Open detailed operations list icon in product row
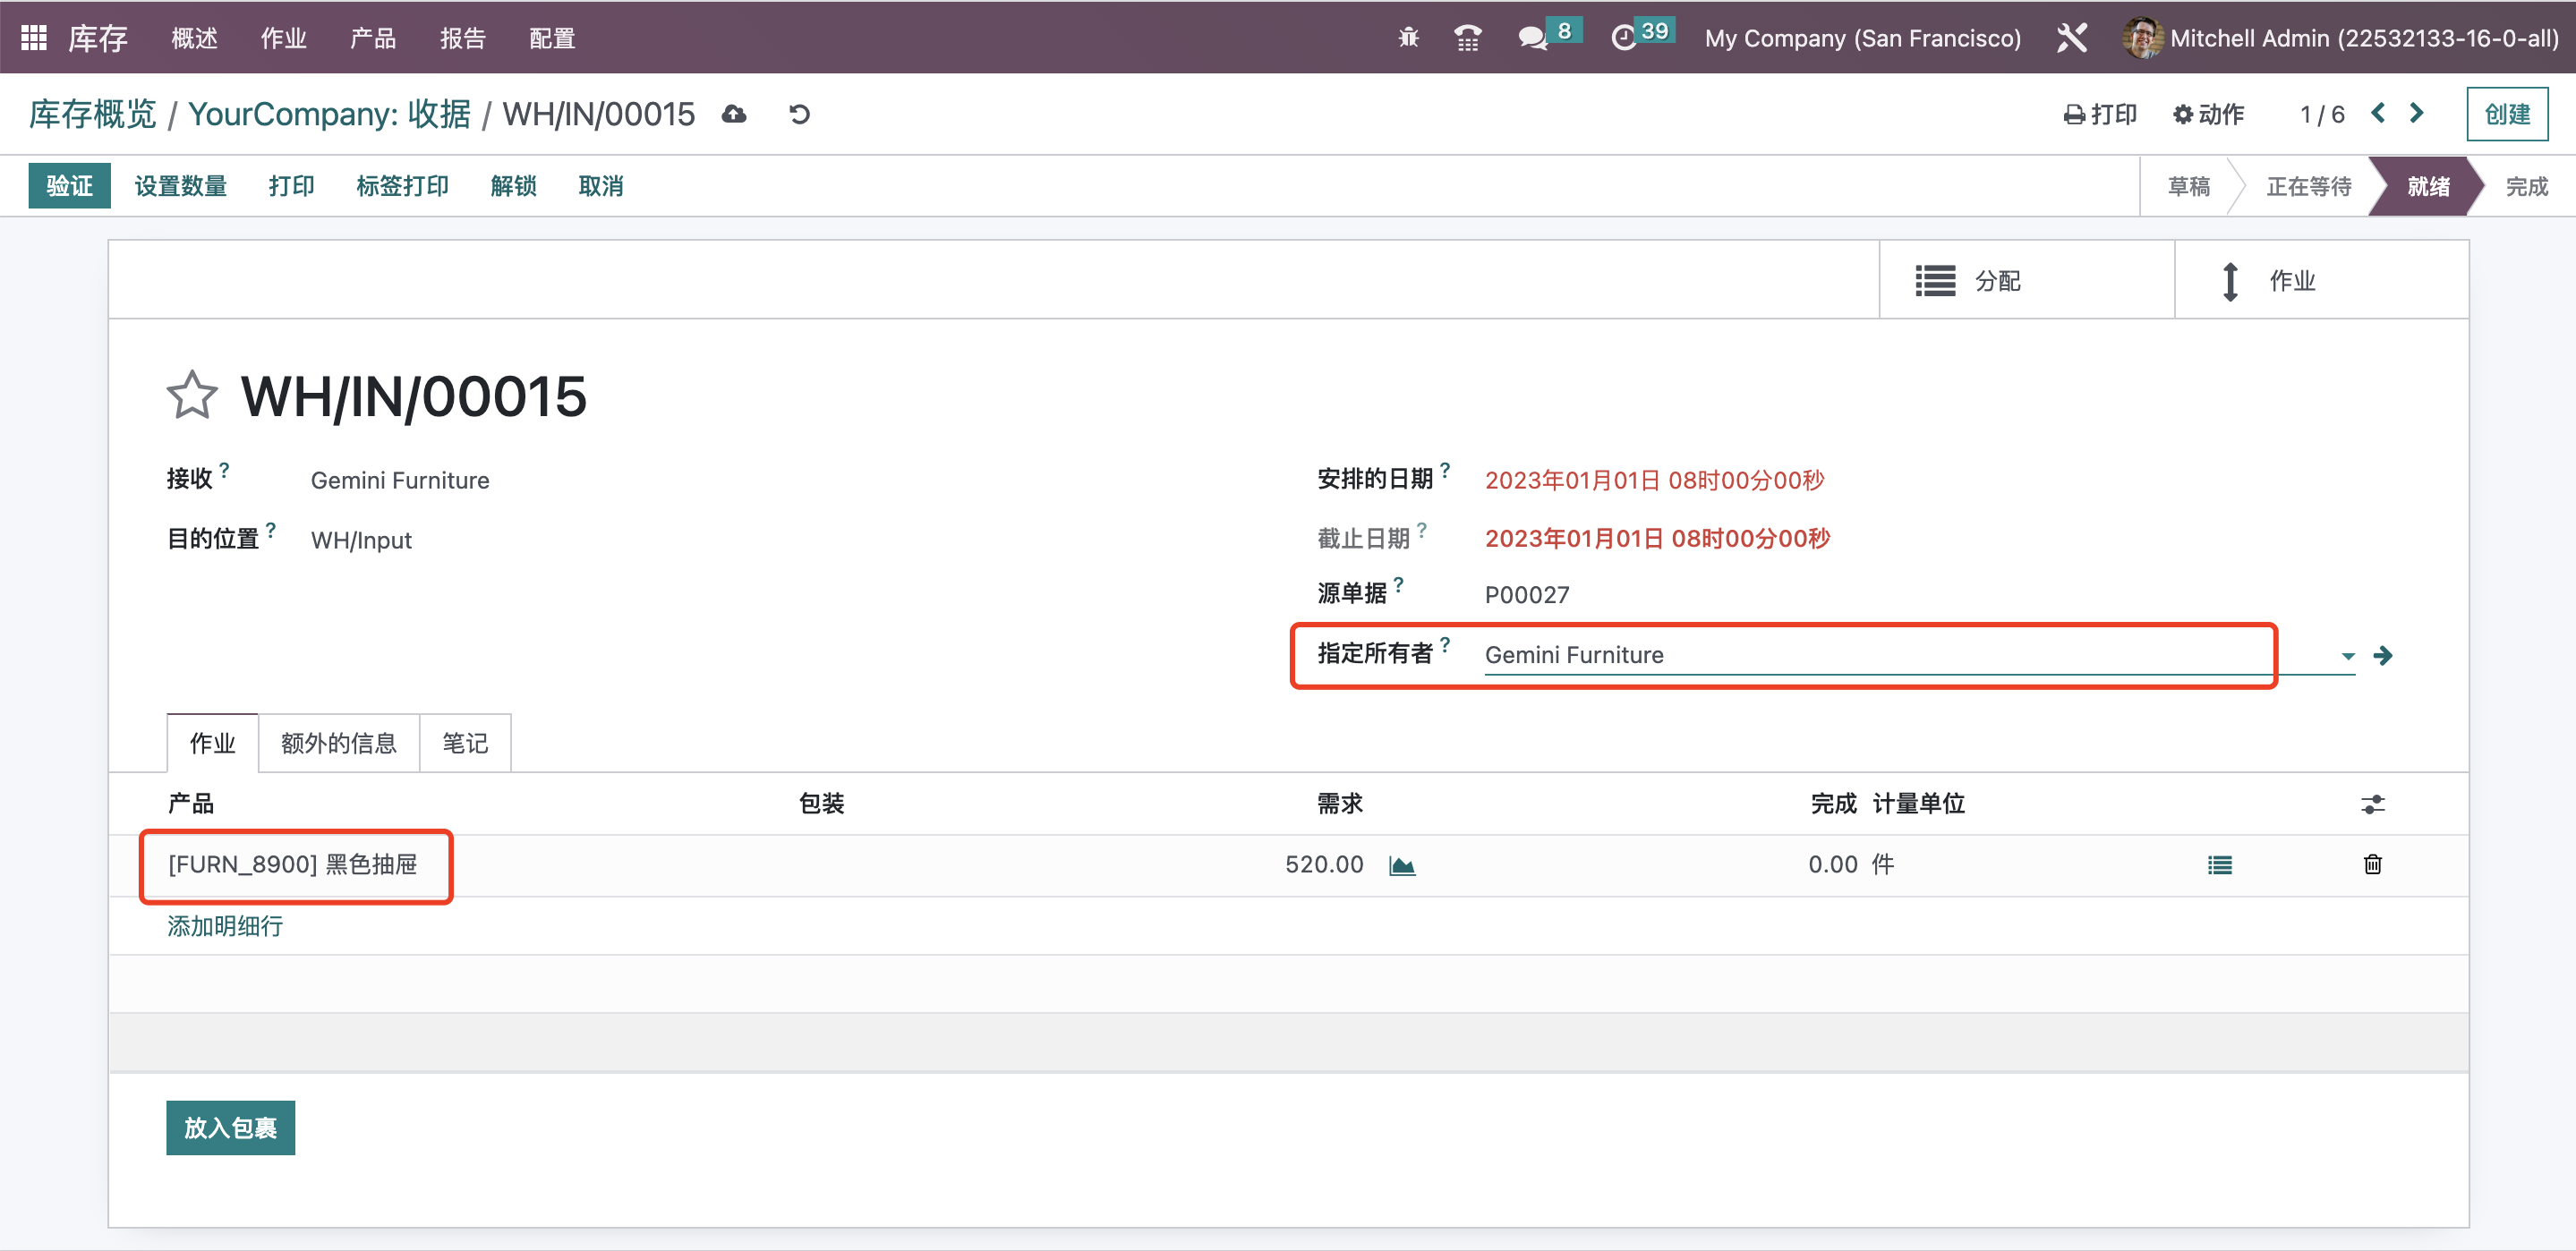Viewport: 2576px width, 1251px height. tap(2220, 865)
